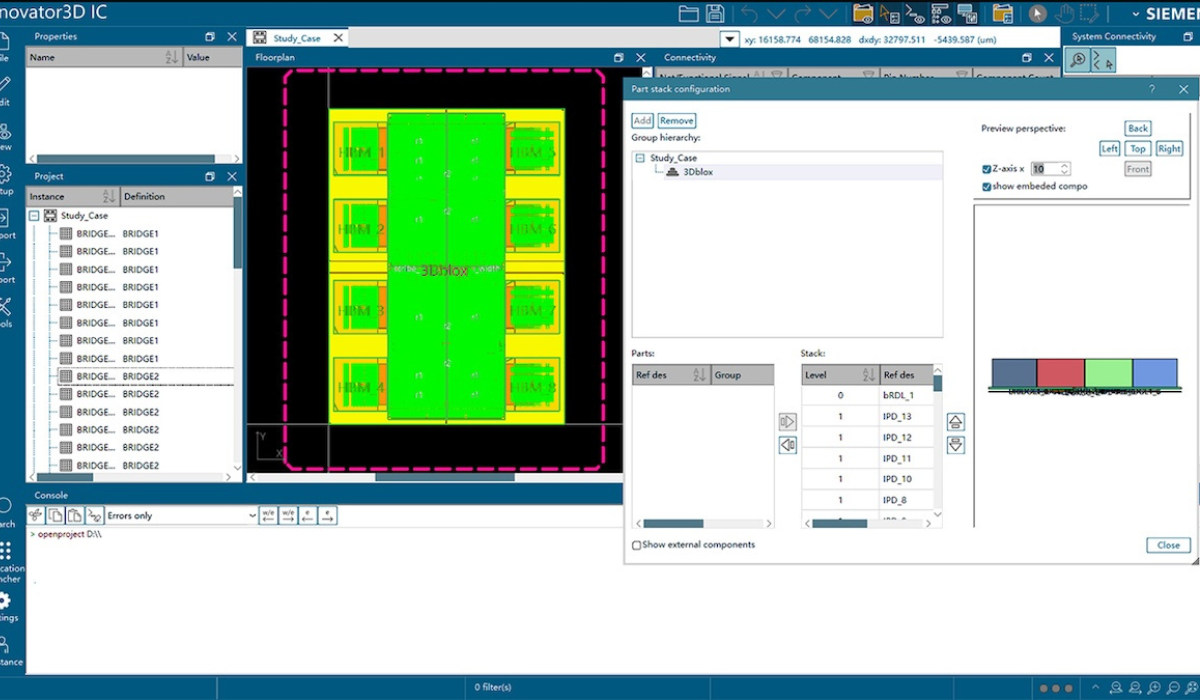Collapse the Study_Case node in Project tree

click(x=33, y=215)
